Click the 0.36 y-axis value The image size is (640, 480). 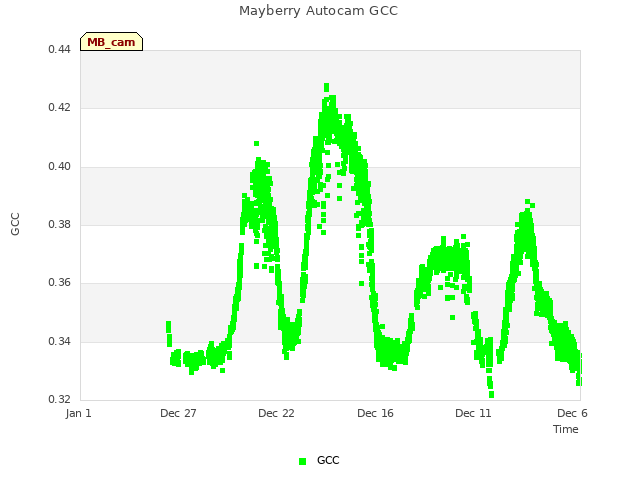click(60, 282)
